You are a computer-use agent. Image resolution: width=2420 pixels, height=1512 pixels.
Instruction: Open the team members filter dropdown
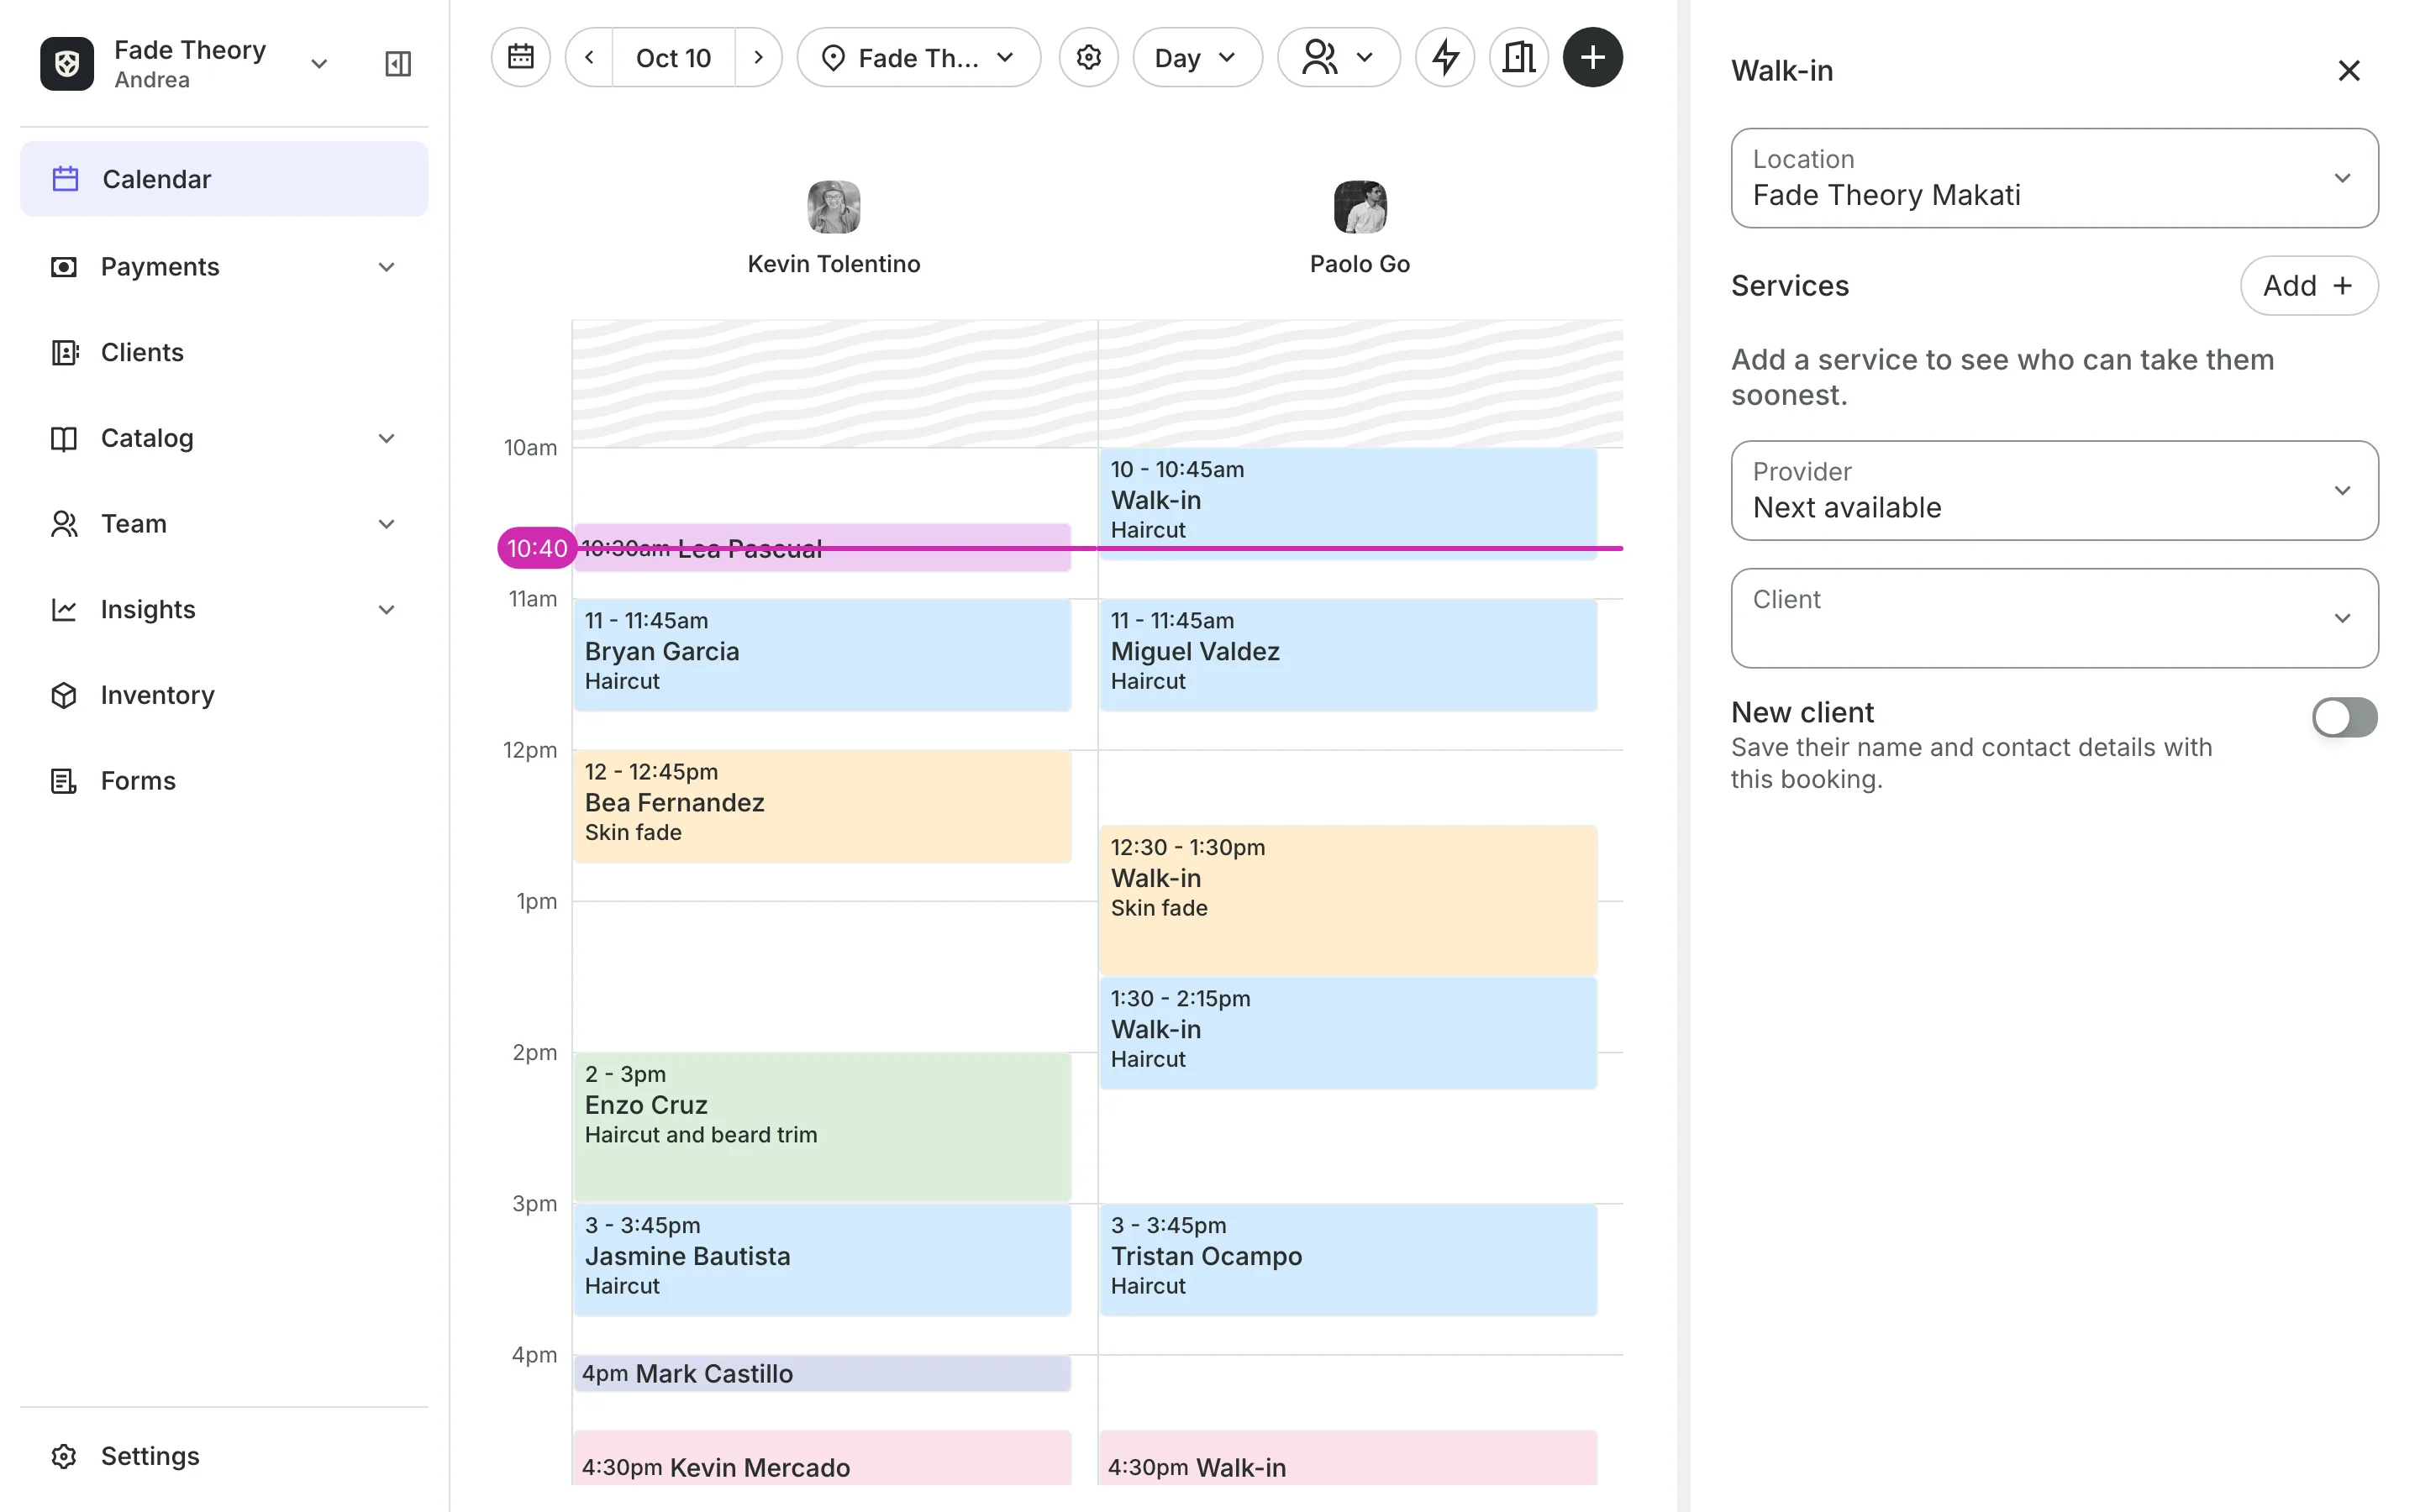(1338, 57)
